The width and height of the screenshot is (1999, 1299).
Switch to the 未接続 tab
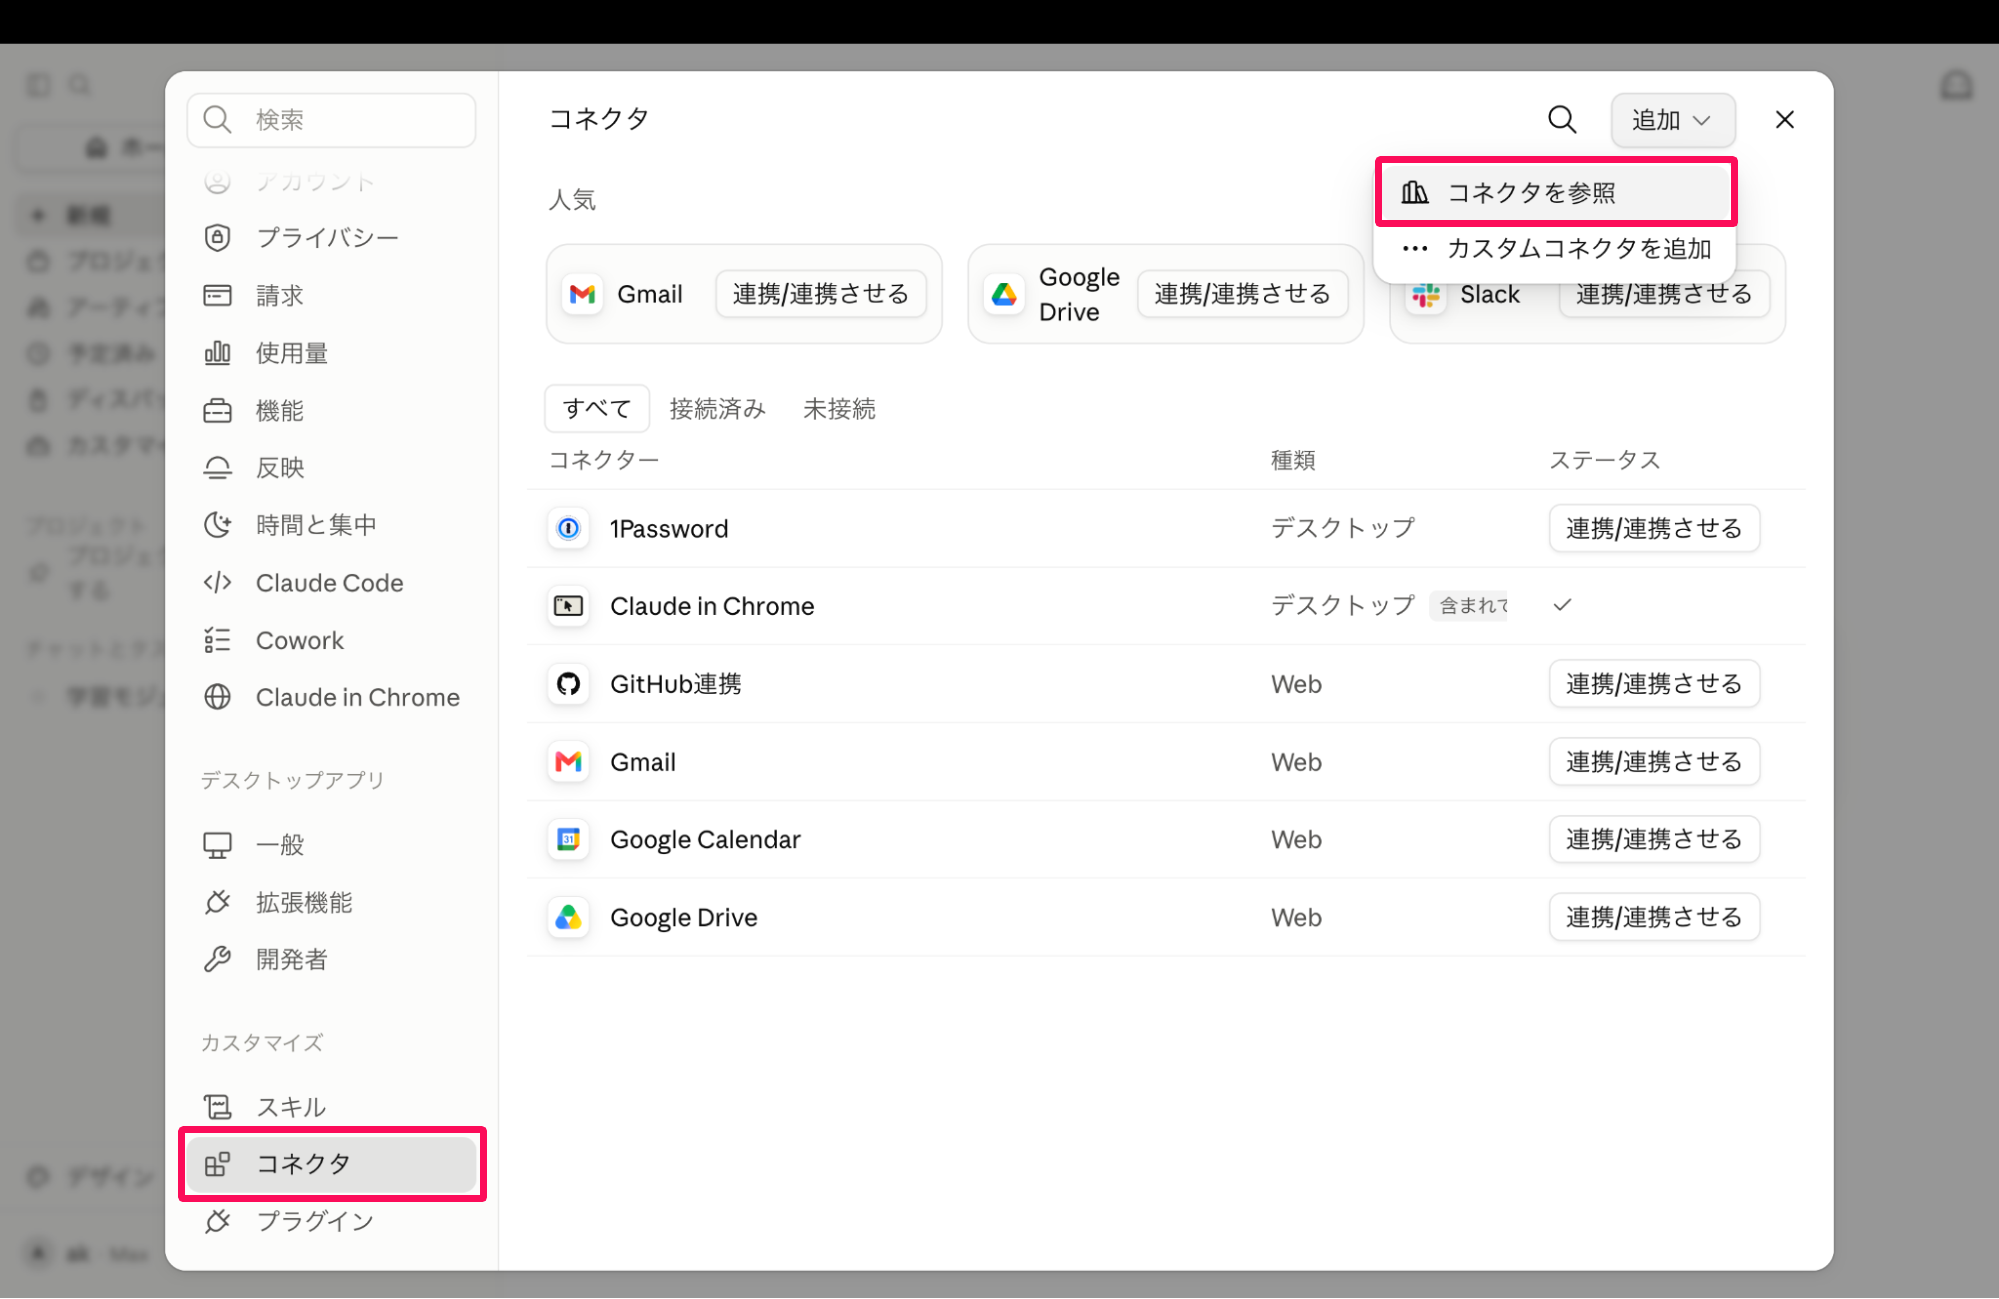839,408
